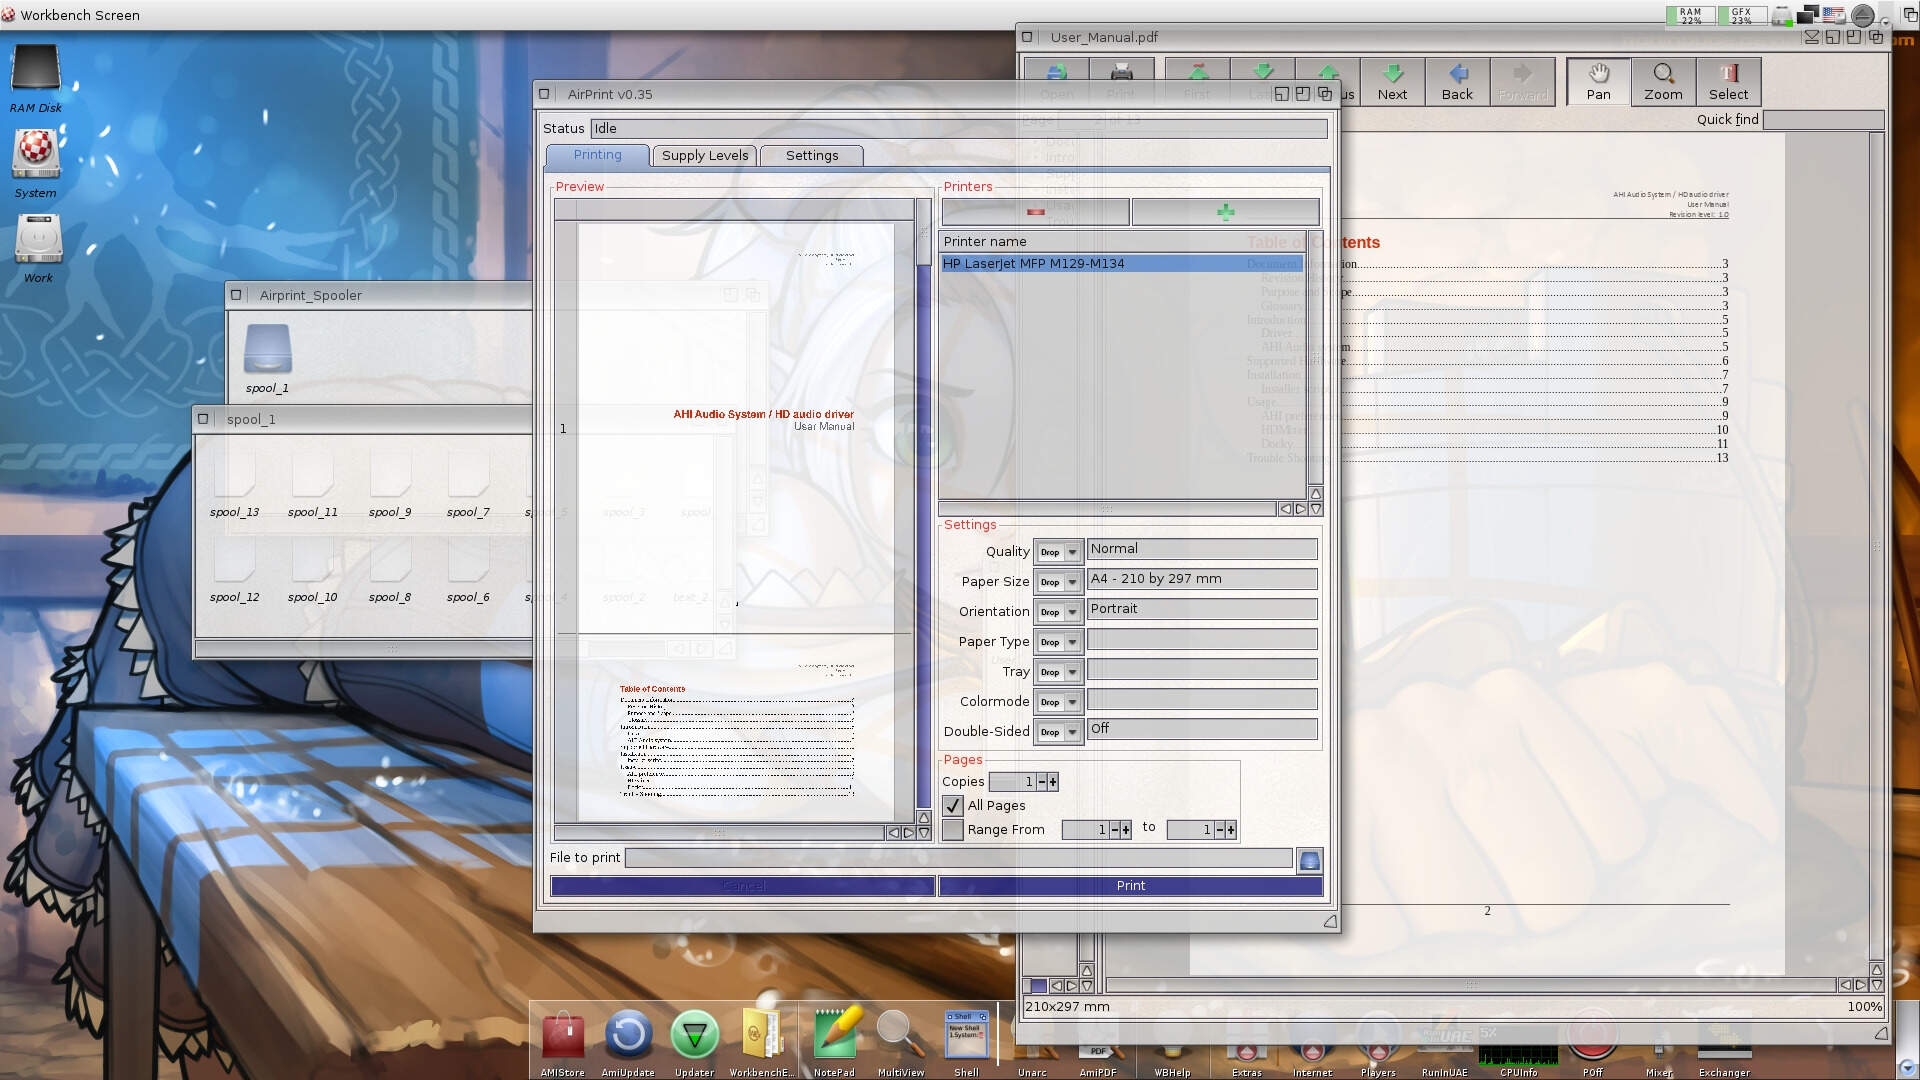Viewport: 1920px width, 1080px height.
Task: Open Mixer from the dock
Action: point(1659,1040)
